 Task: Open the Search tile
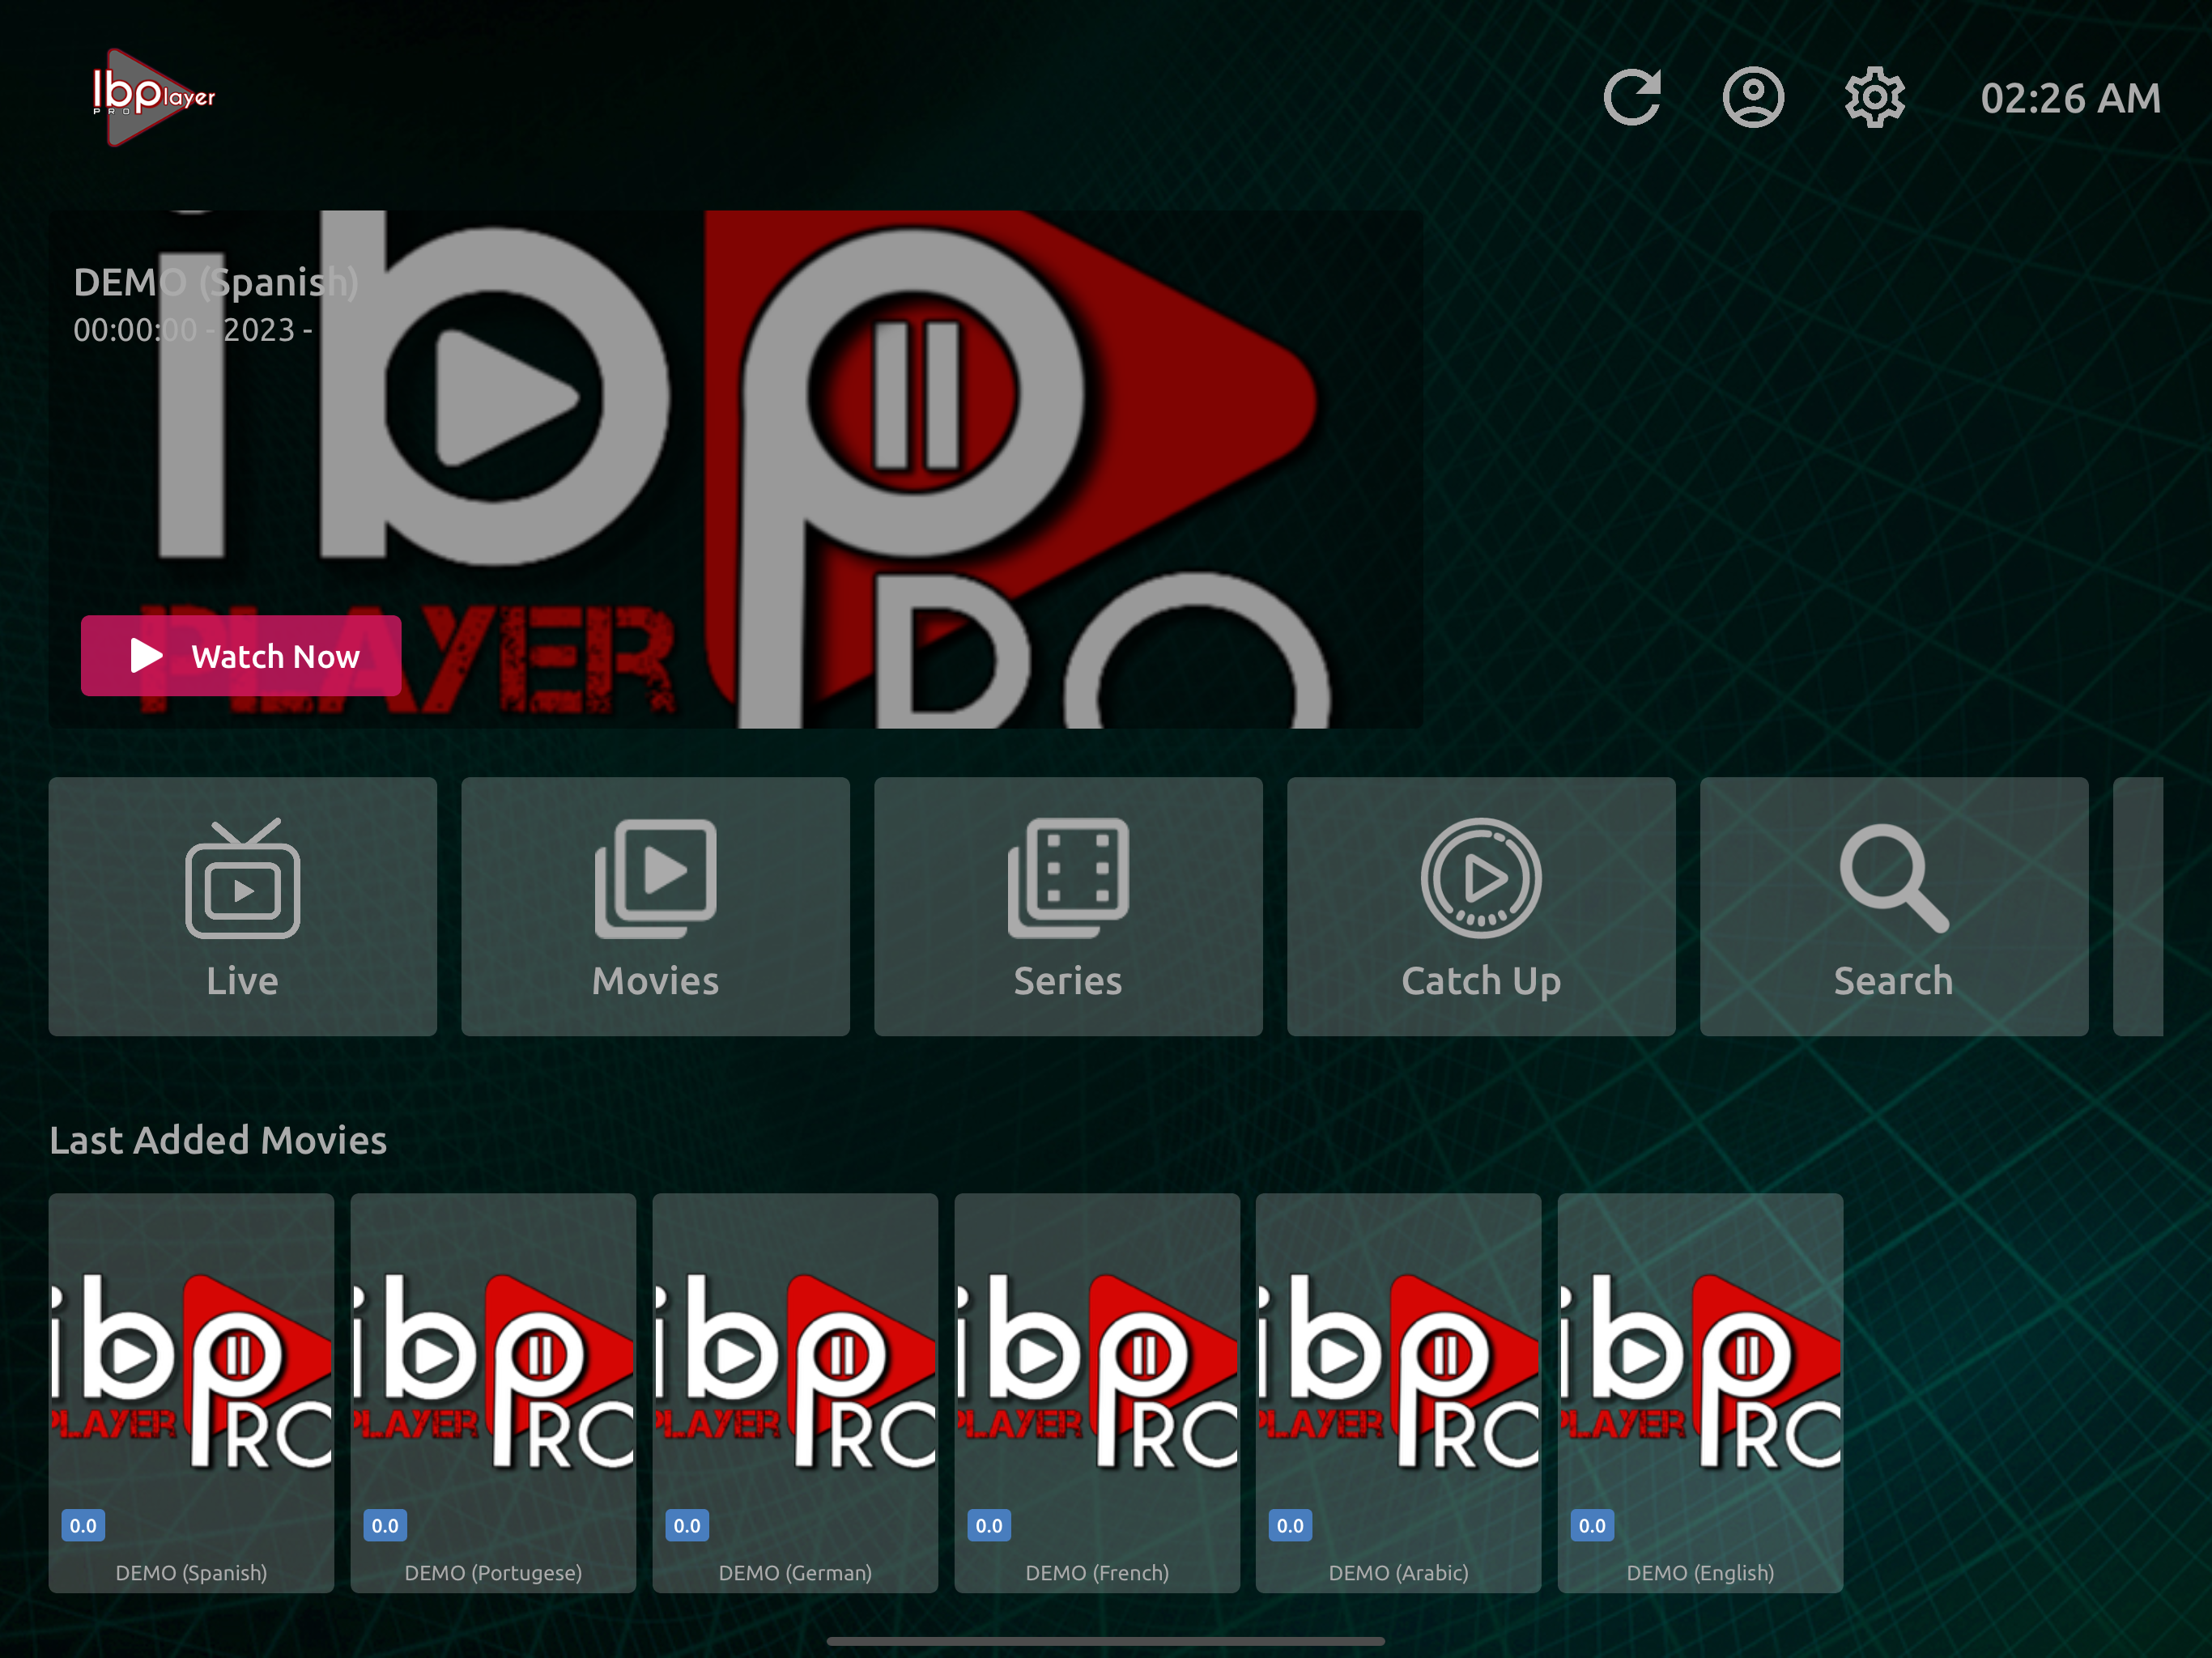point(1894,906)
